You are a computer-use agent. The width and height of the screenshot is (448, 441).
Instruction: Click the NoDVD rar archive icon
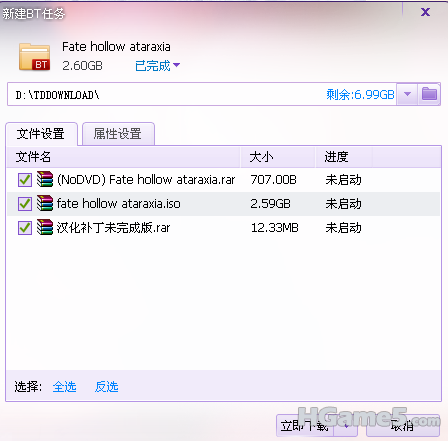pyautogui.click(x=45, y=179)
